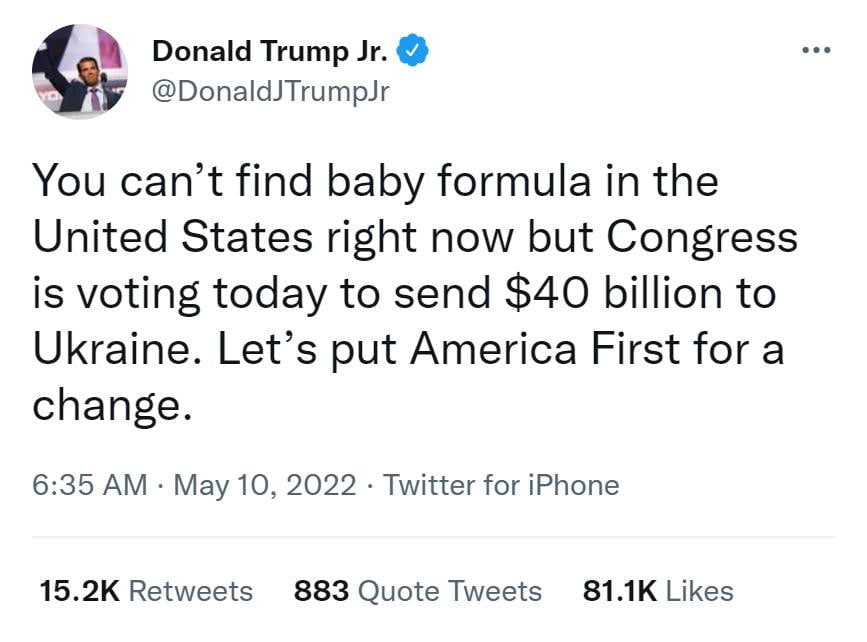Screen dimensions: 867x642
Task: Open the 883 Quote Tweets list
Action: (418, 591)
